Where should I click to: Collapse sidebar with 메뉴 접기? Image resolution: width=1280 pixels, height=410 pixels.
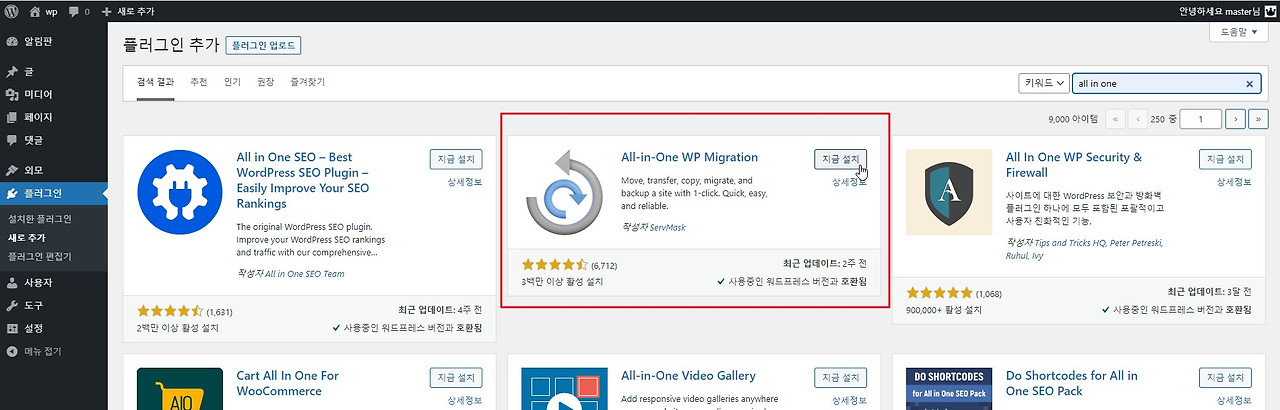coord(53,352)
